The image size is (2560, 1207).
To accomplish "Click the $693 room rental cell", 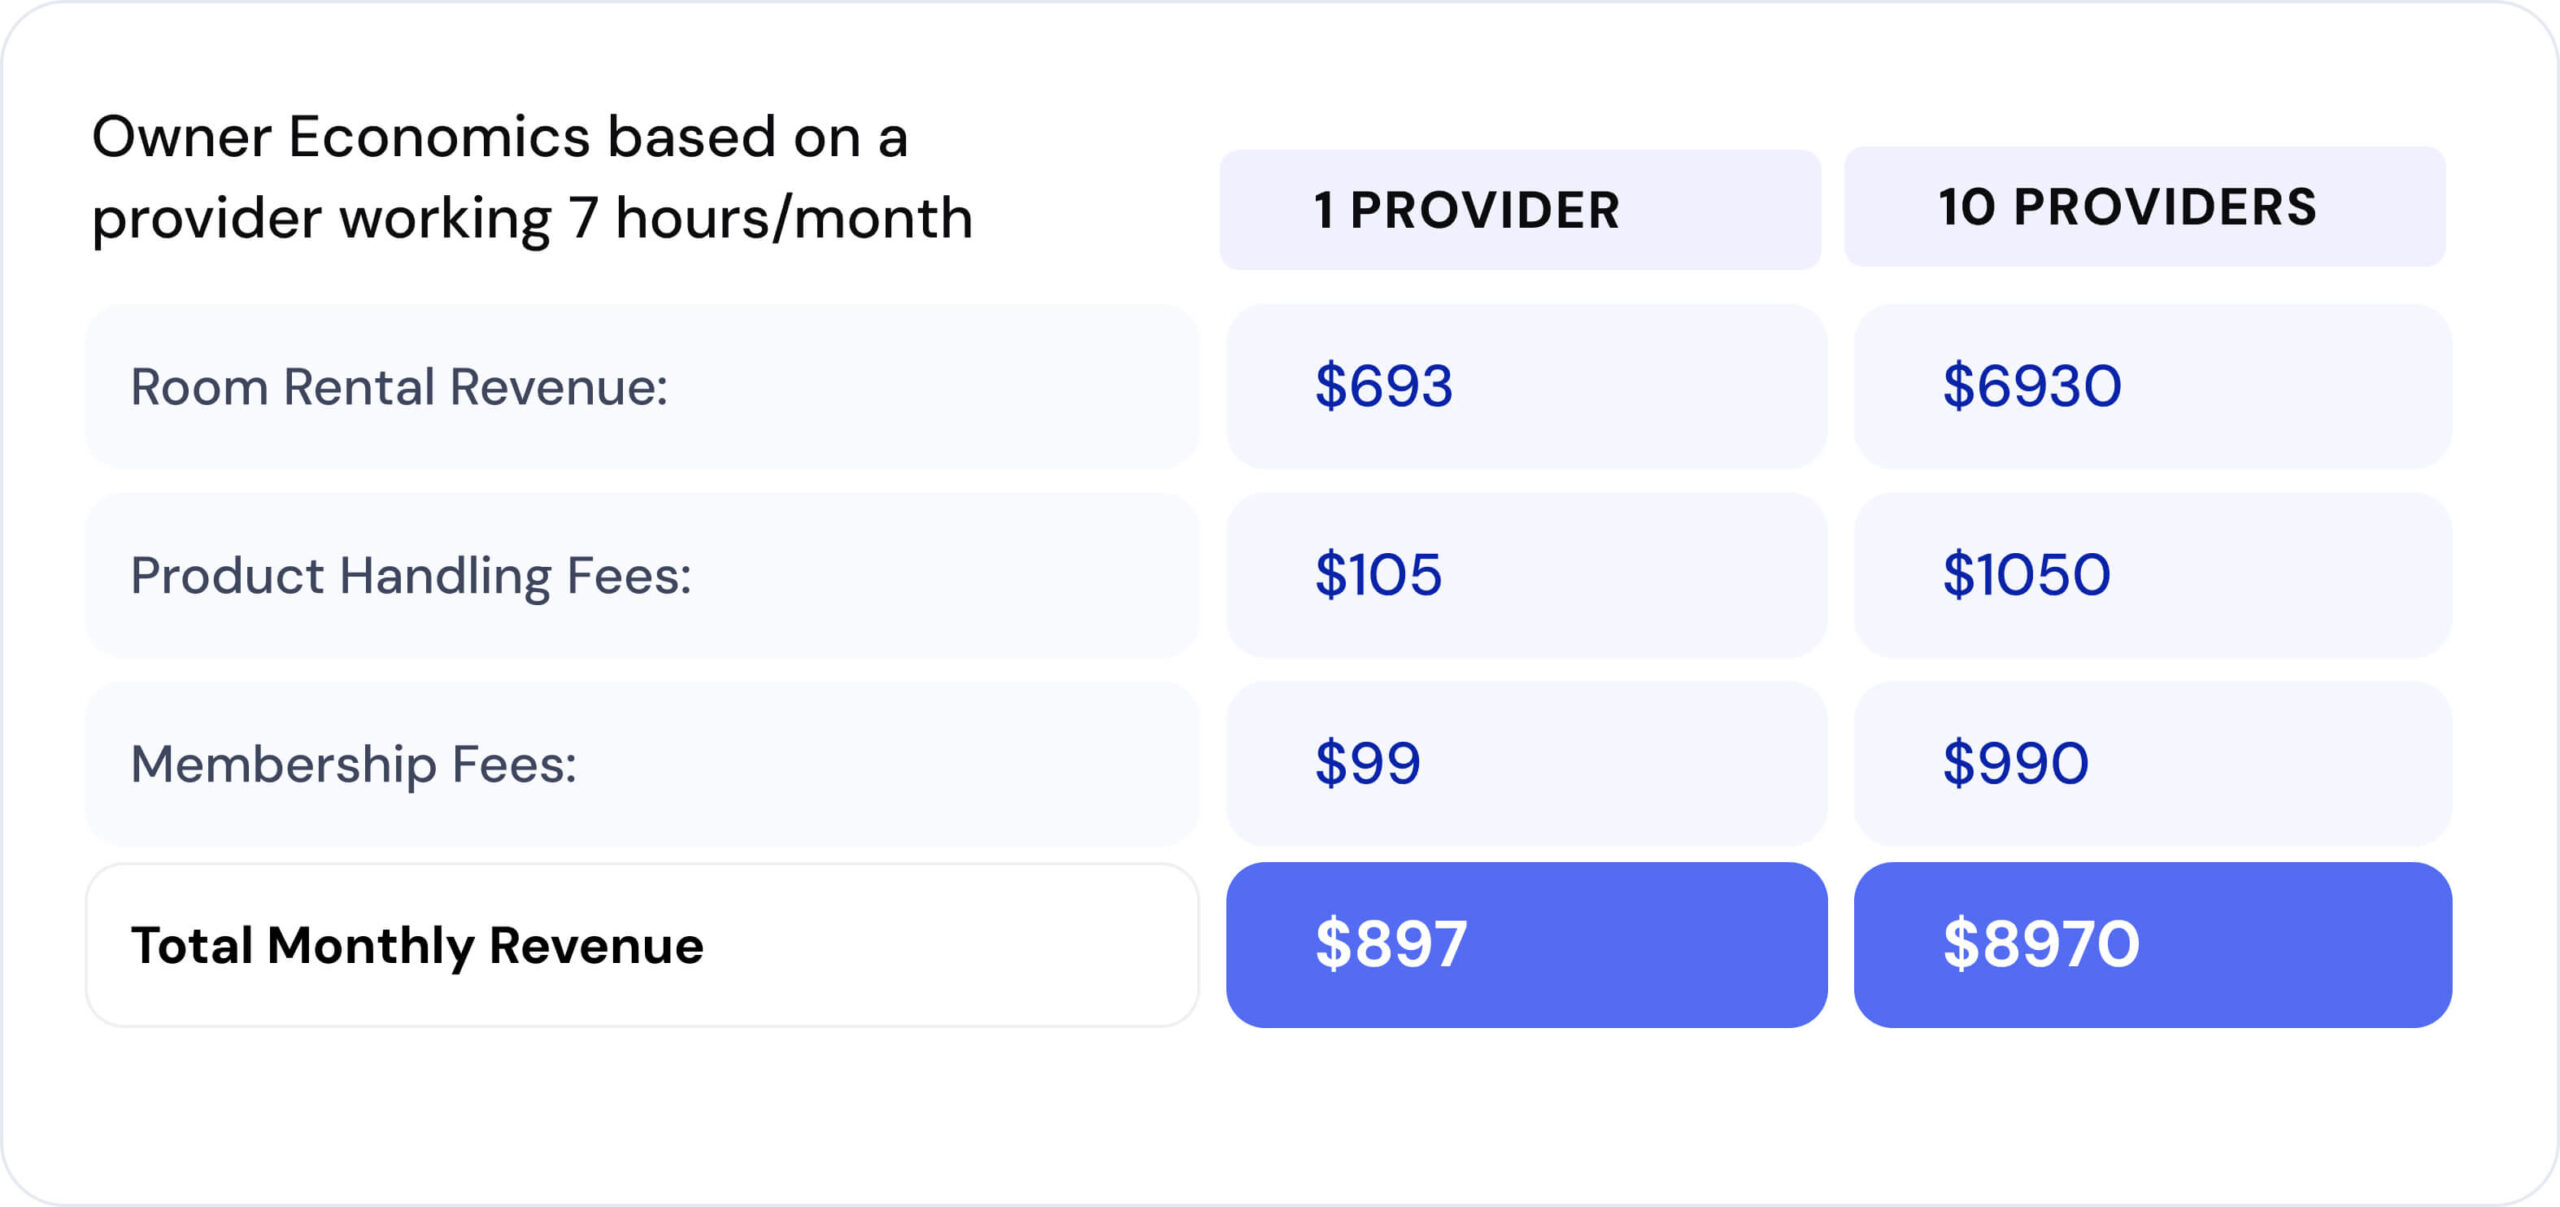I will [1527, 387].
